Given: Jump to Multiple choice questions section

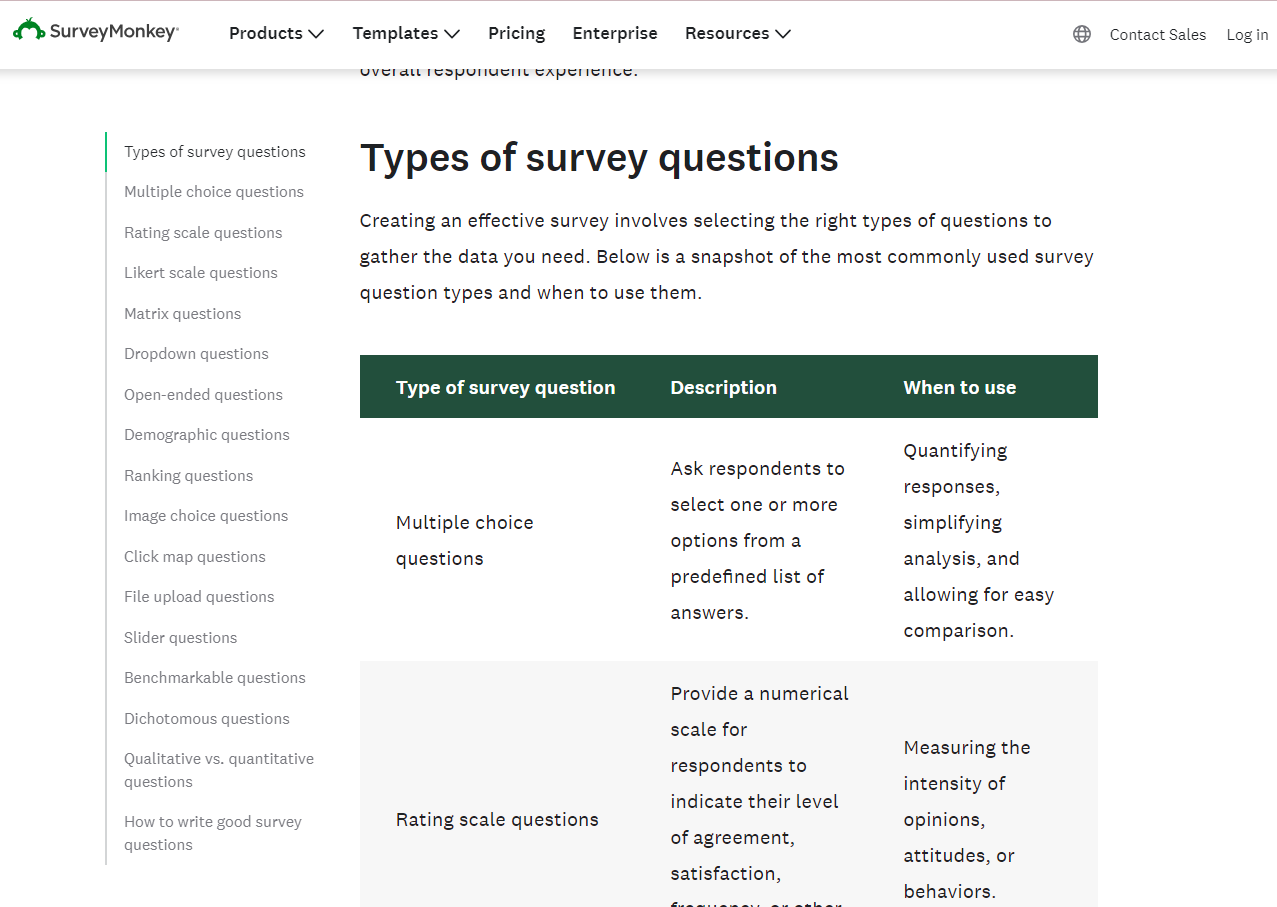Looking at the screenshot, I should (213, 191).
